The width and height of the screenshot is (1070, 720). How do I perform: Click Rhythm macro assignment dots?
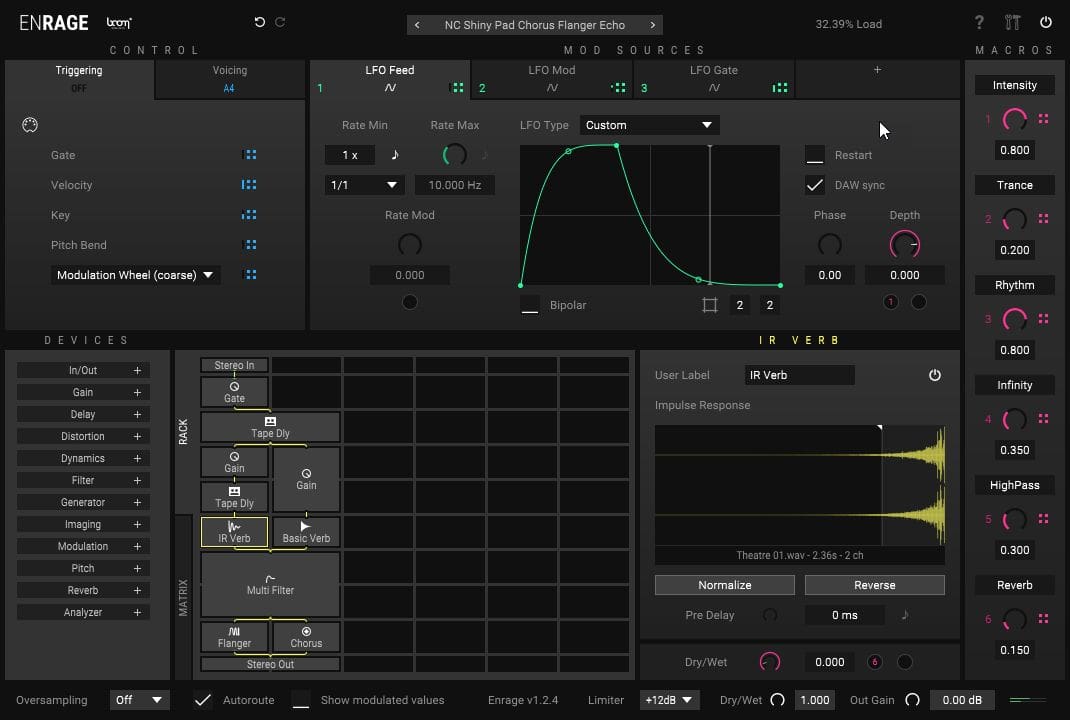[x=1043, y=319]
